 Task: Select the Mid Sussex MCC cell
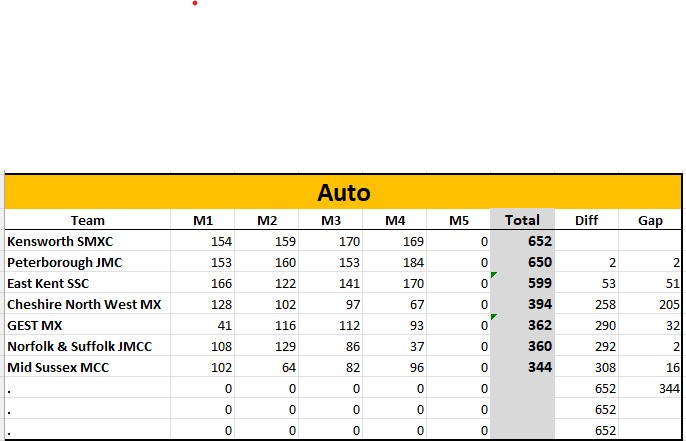pyautogui.click(x=58, y=367)
